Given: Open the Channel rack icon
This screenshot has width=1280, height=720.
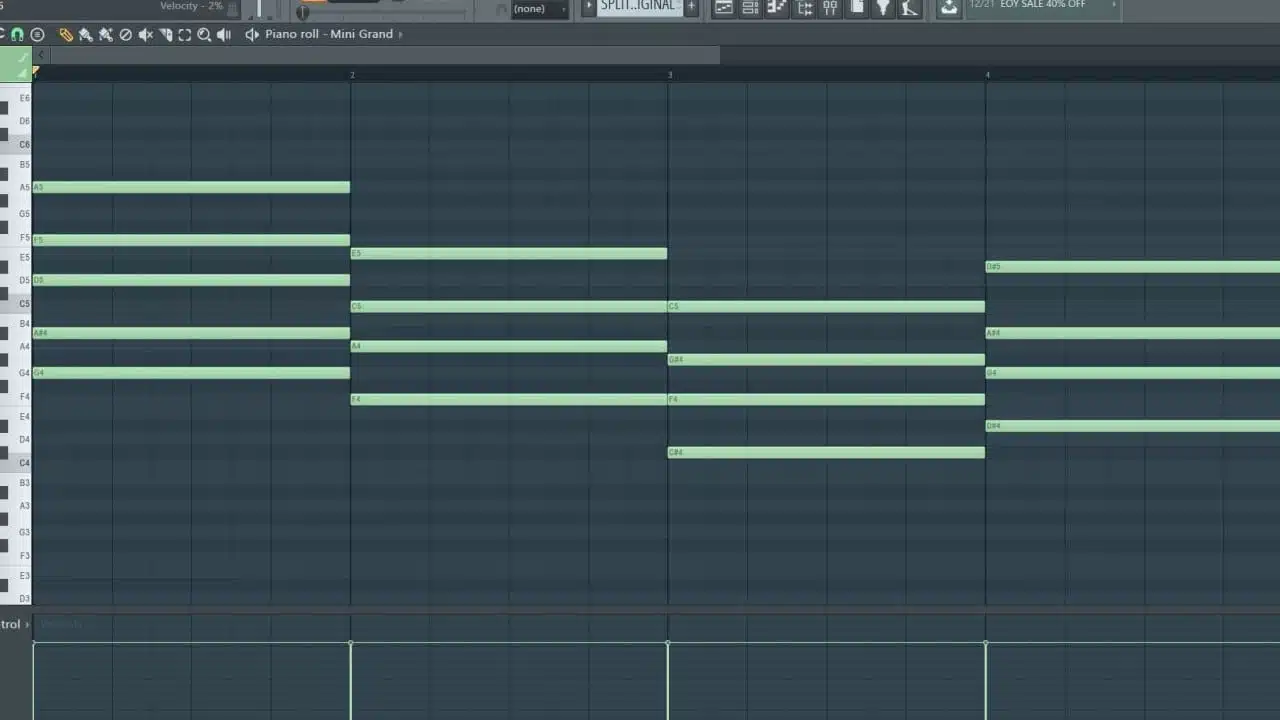Looking at the screenshot, I should [x=750, y=8].
